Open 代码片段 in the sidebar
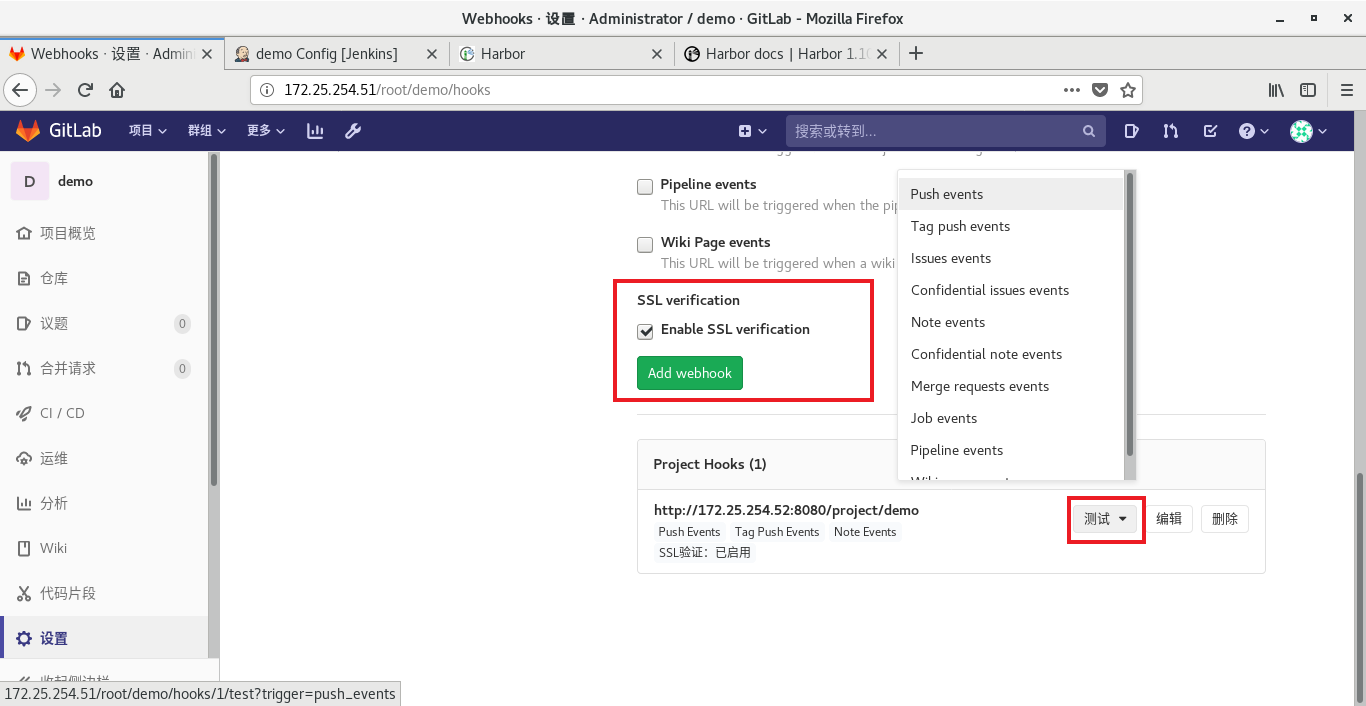This screenshot has width=1366, height=706. coord(68,593)
